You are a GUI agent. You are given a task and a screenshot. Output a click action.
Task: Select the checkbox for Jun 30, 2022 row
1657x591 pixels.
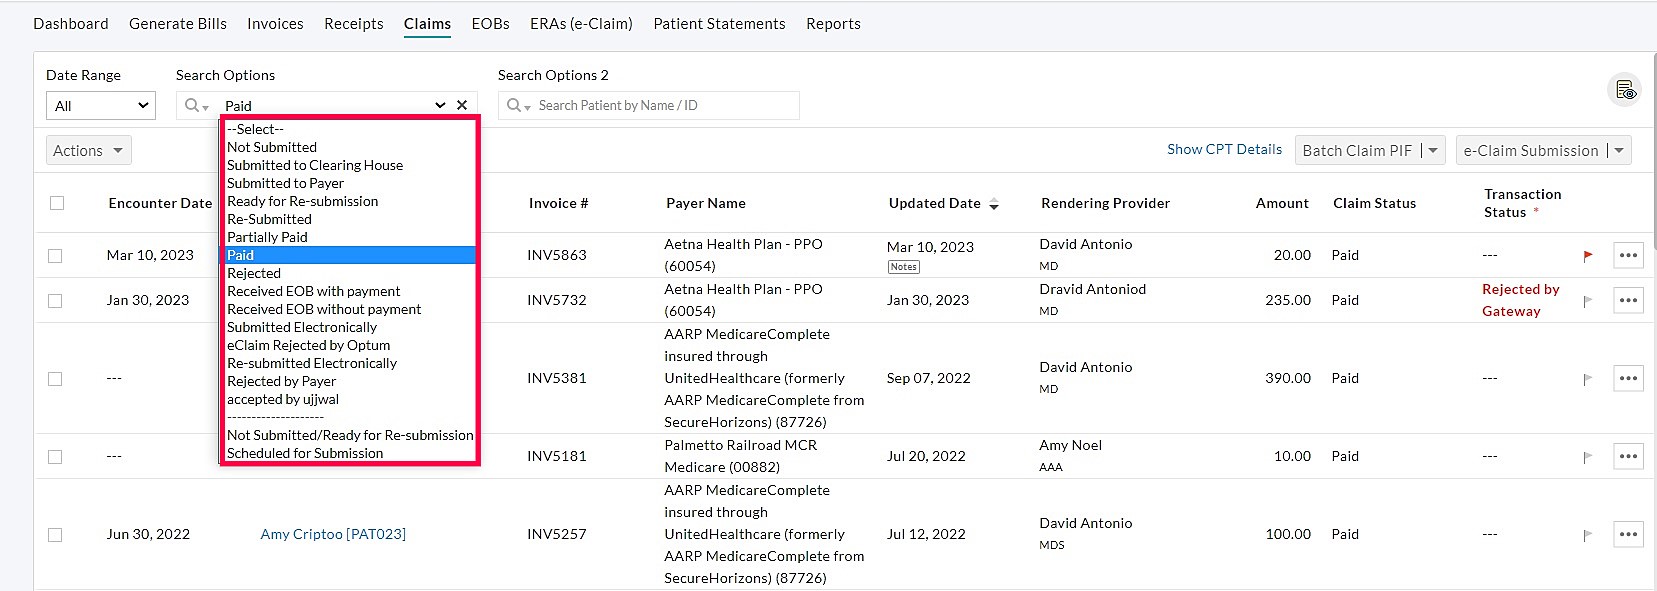(x=55, y=535)
